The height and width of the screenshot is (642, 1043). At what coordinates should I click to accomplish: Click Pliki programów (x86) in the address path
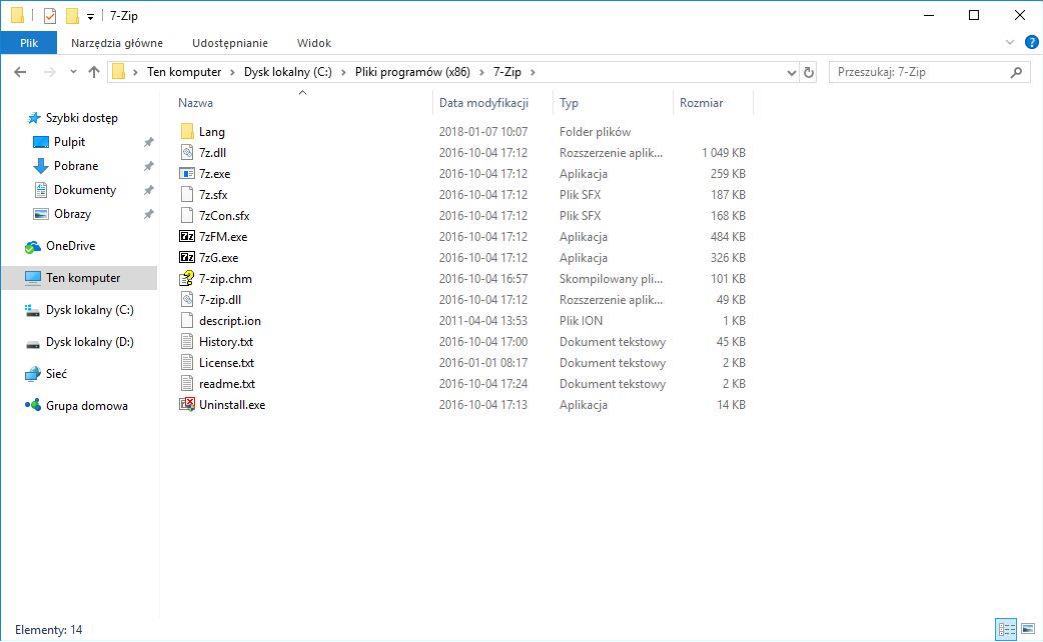[412, 72]
